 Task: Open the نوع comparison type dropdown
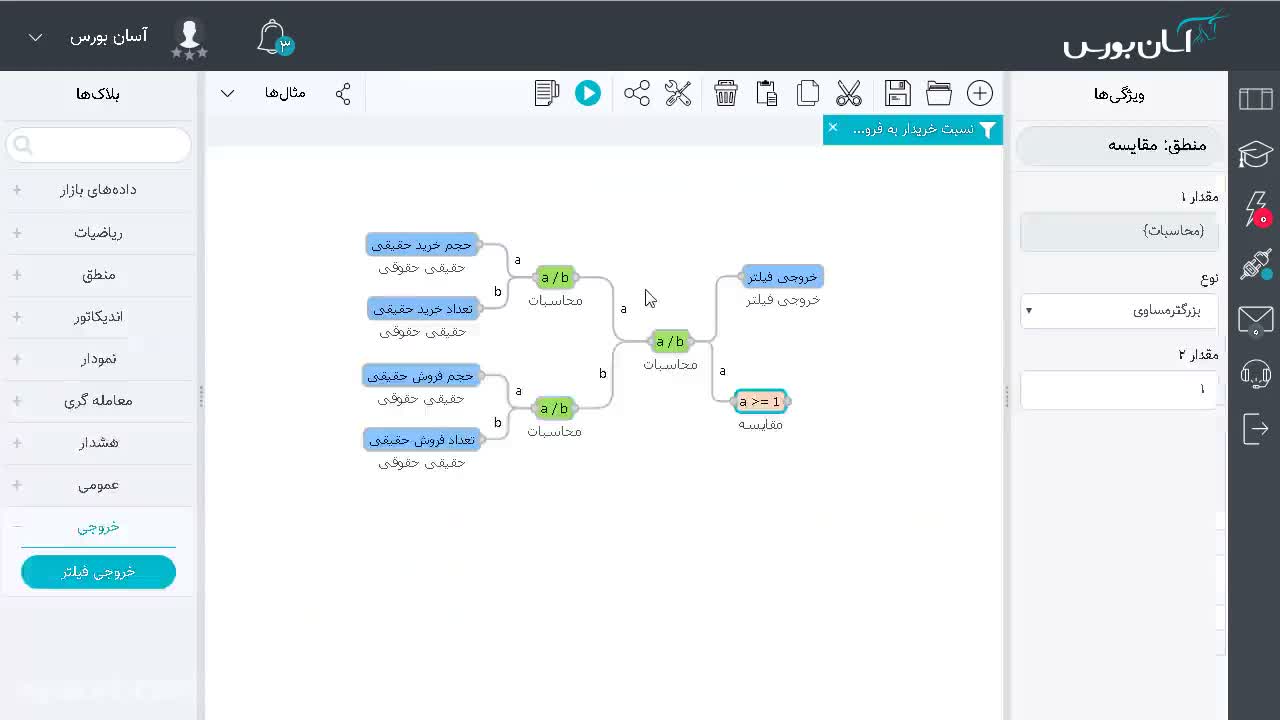[1119, 310]
